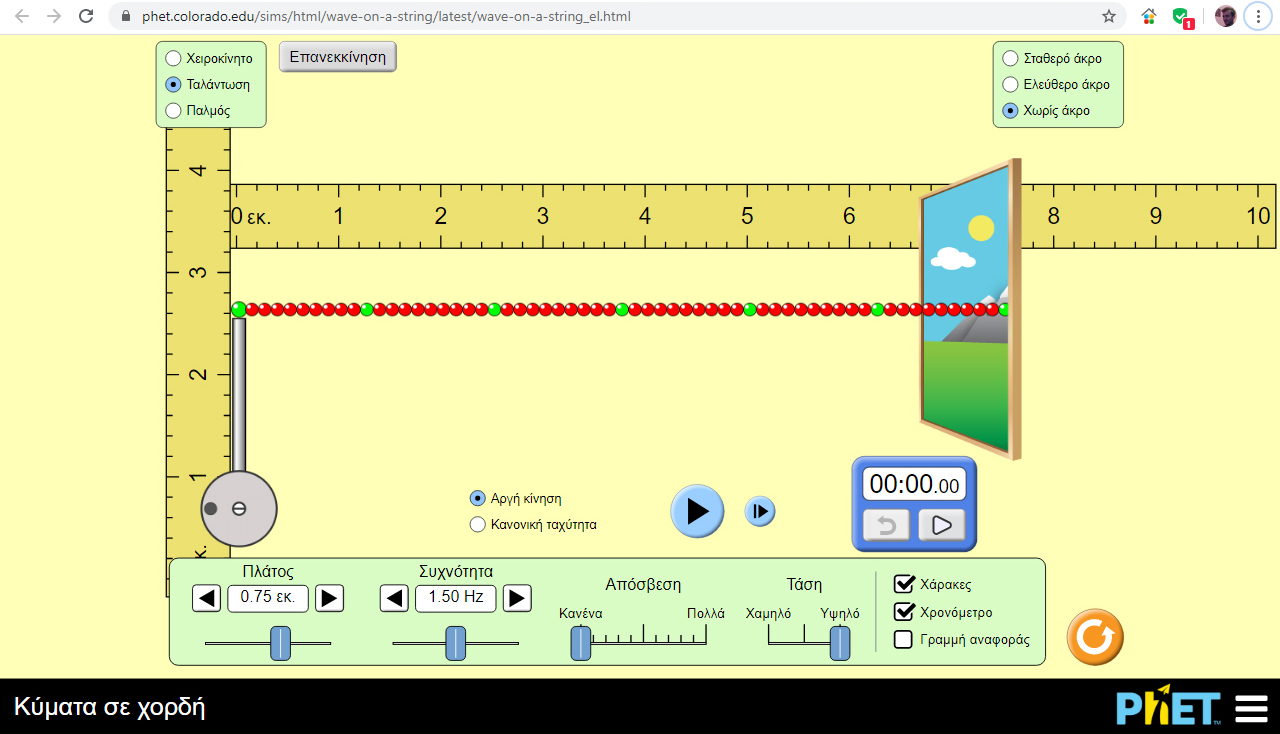This screenshot has height=734, width=1280.
Task: Choose Σταθερό άκρο end type
Action: [1010, 58]
